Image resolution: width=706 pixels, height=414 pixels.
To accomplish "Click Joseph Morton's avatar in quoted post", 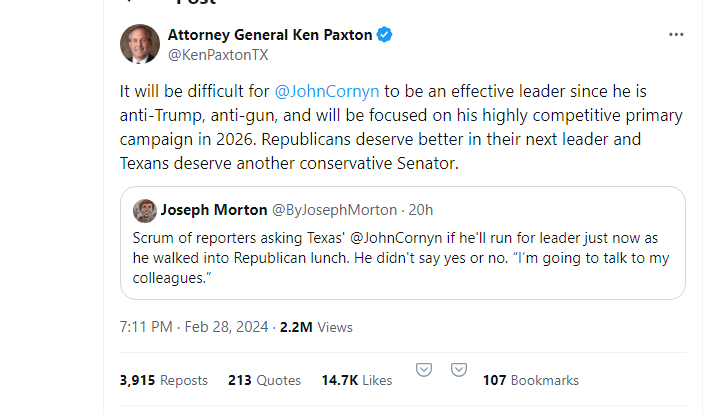I will pos(145,209).
